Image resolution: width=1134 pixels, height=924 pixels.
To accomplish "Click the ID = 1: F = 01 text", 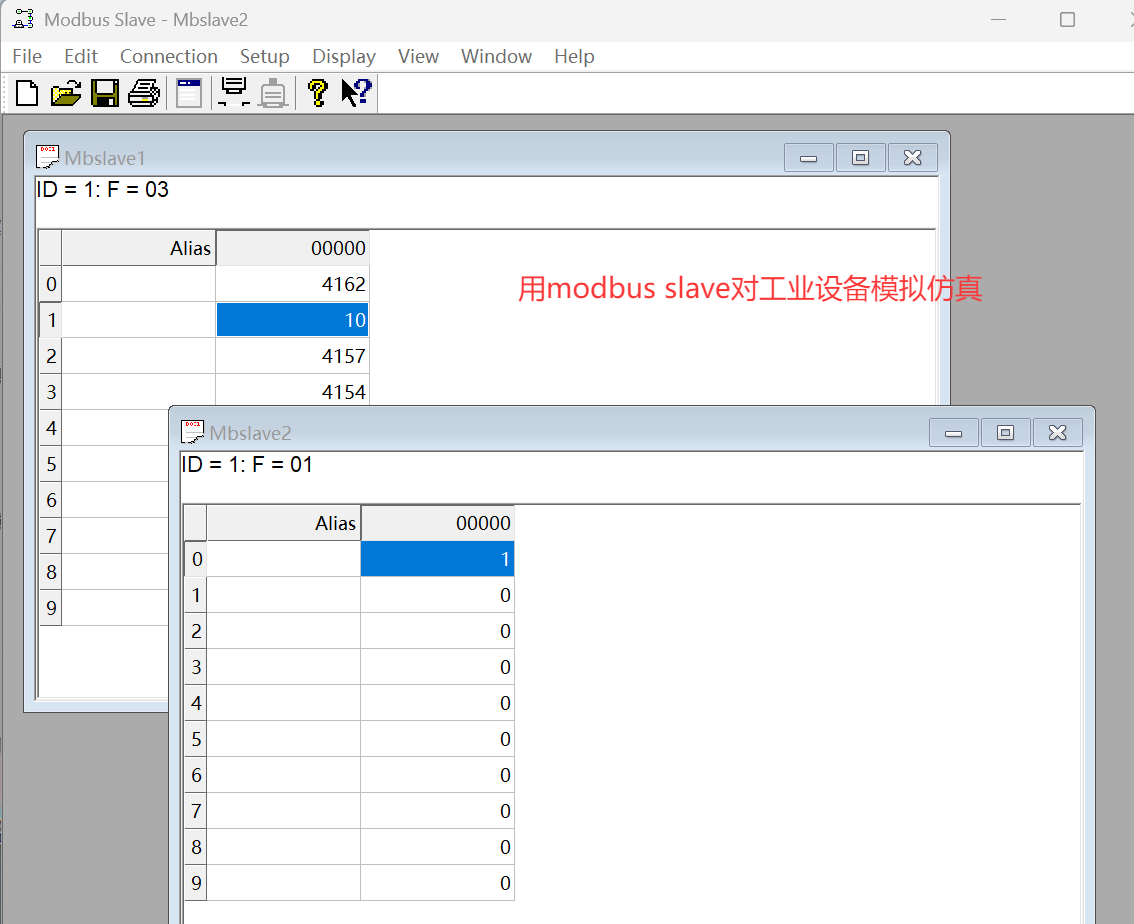I will pyautogui.click(x=247, y=464).
